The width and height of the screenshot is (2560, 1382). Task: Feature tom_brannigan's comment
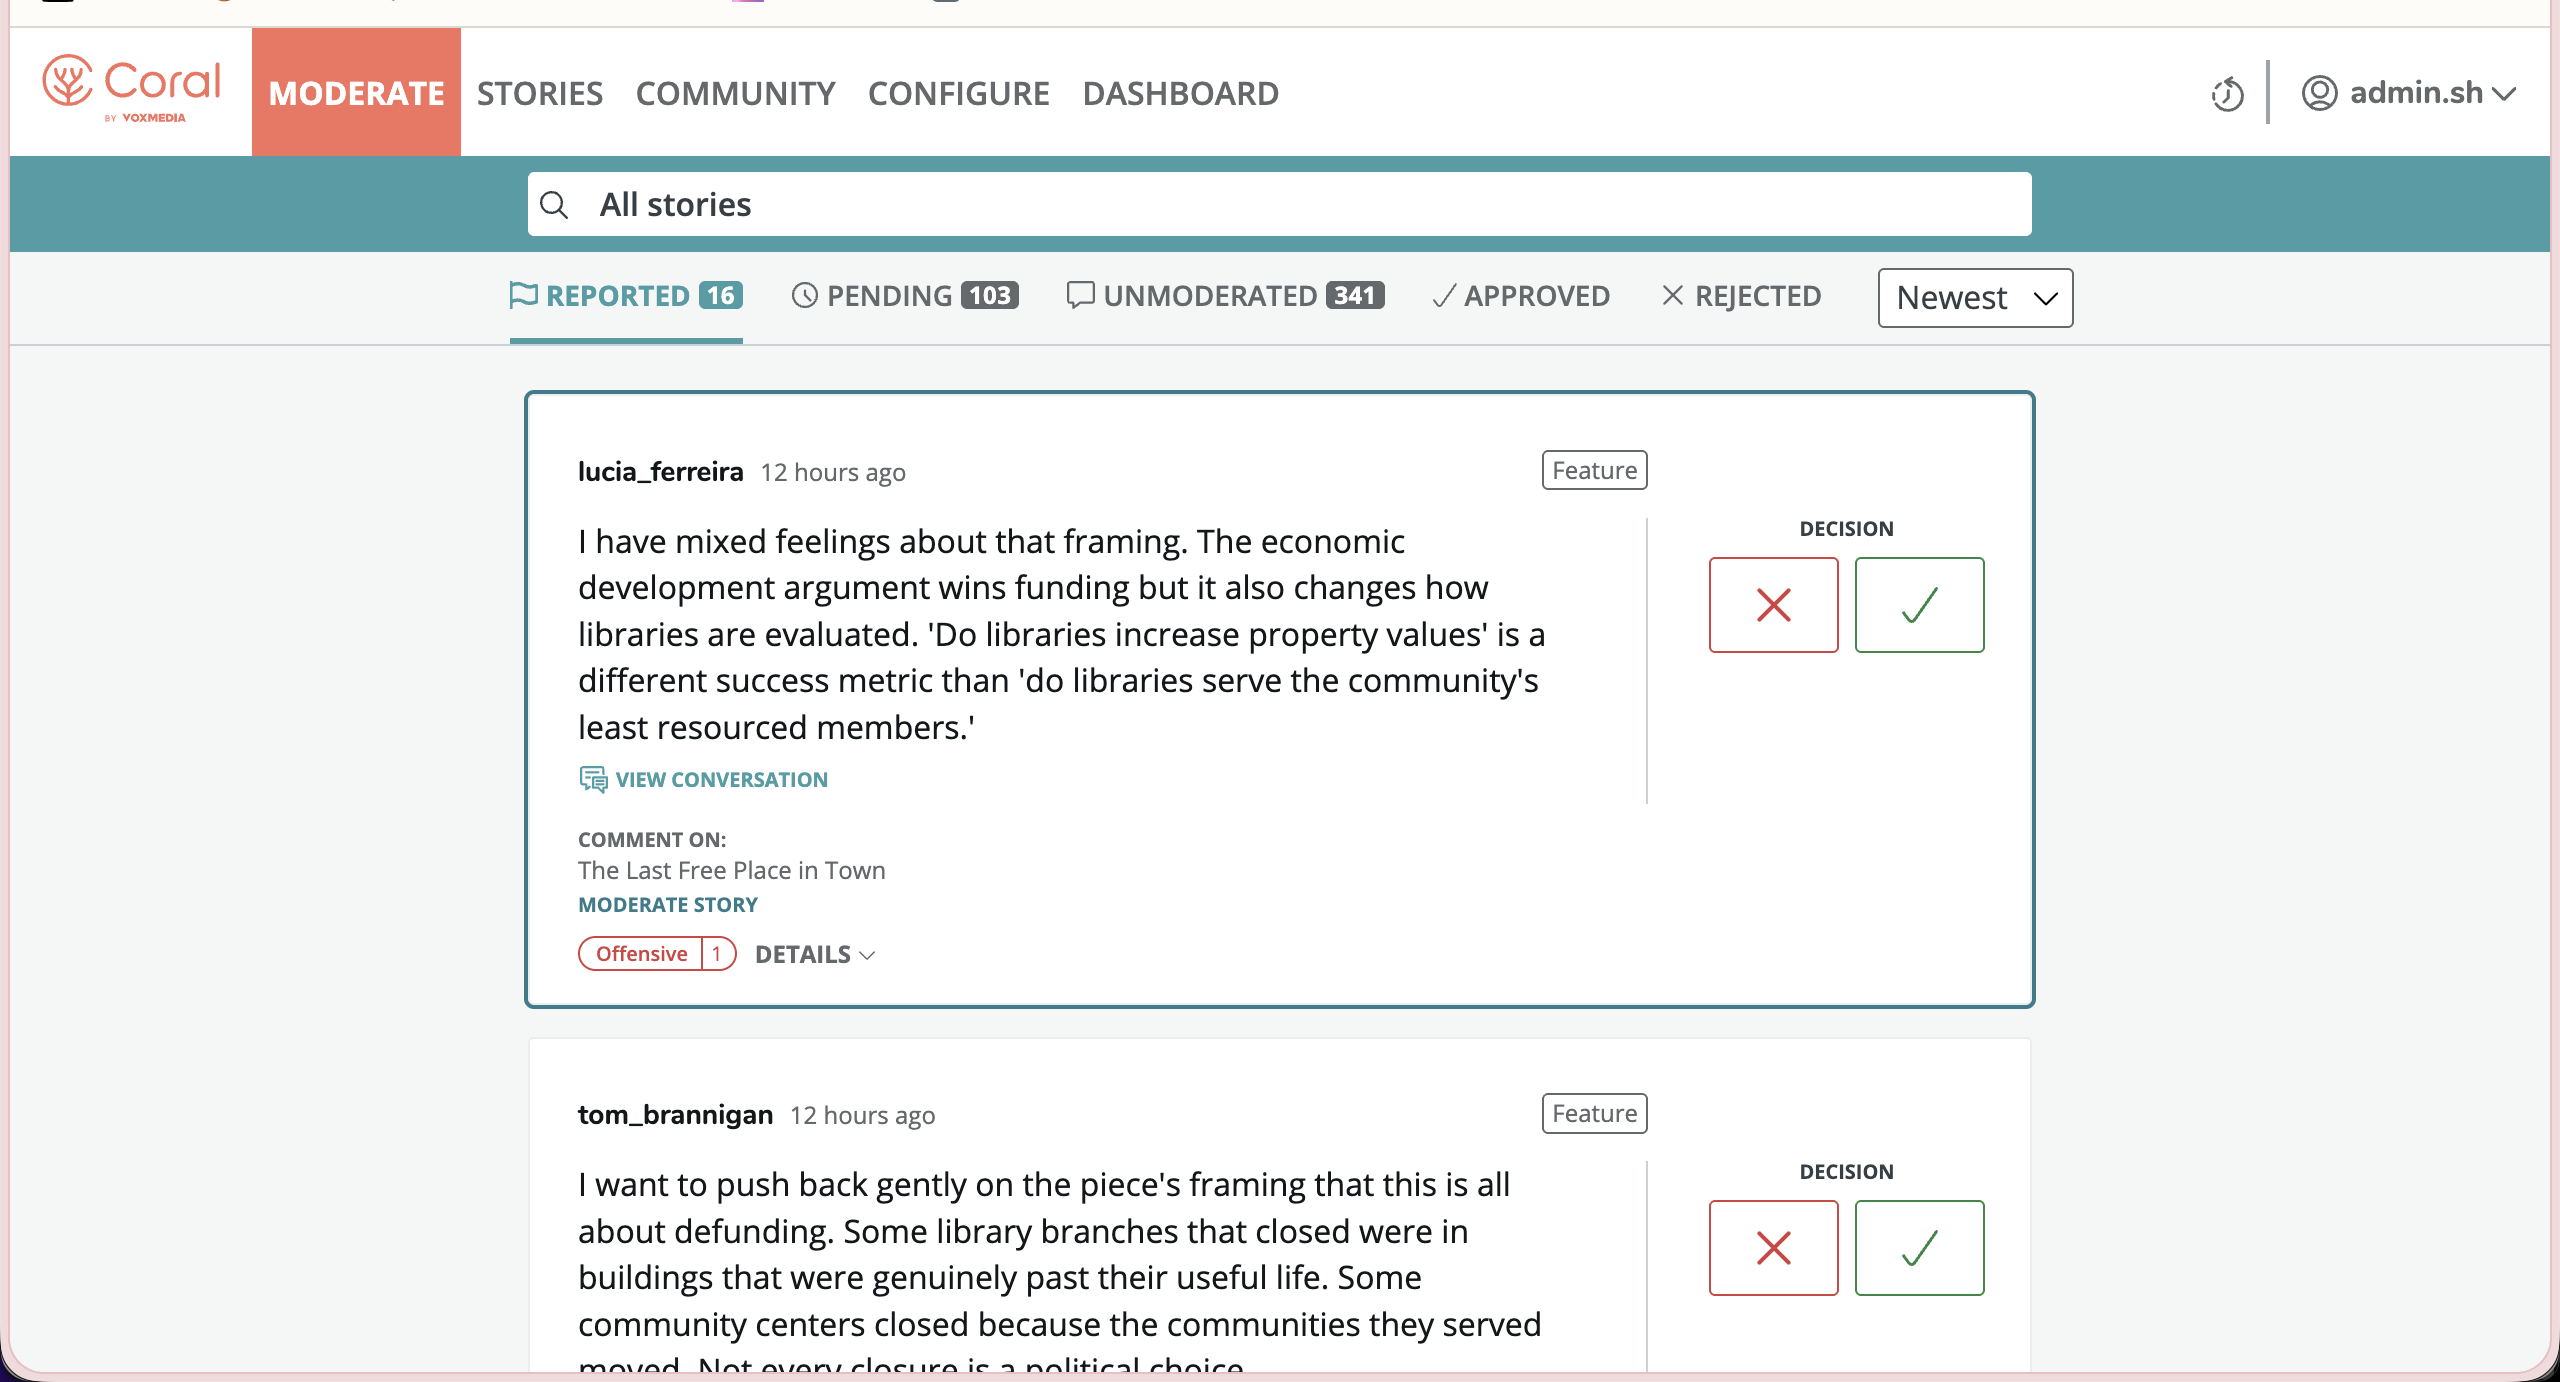[x=1594, y=1113]
